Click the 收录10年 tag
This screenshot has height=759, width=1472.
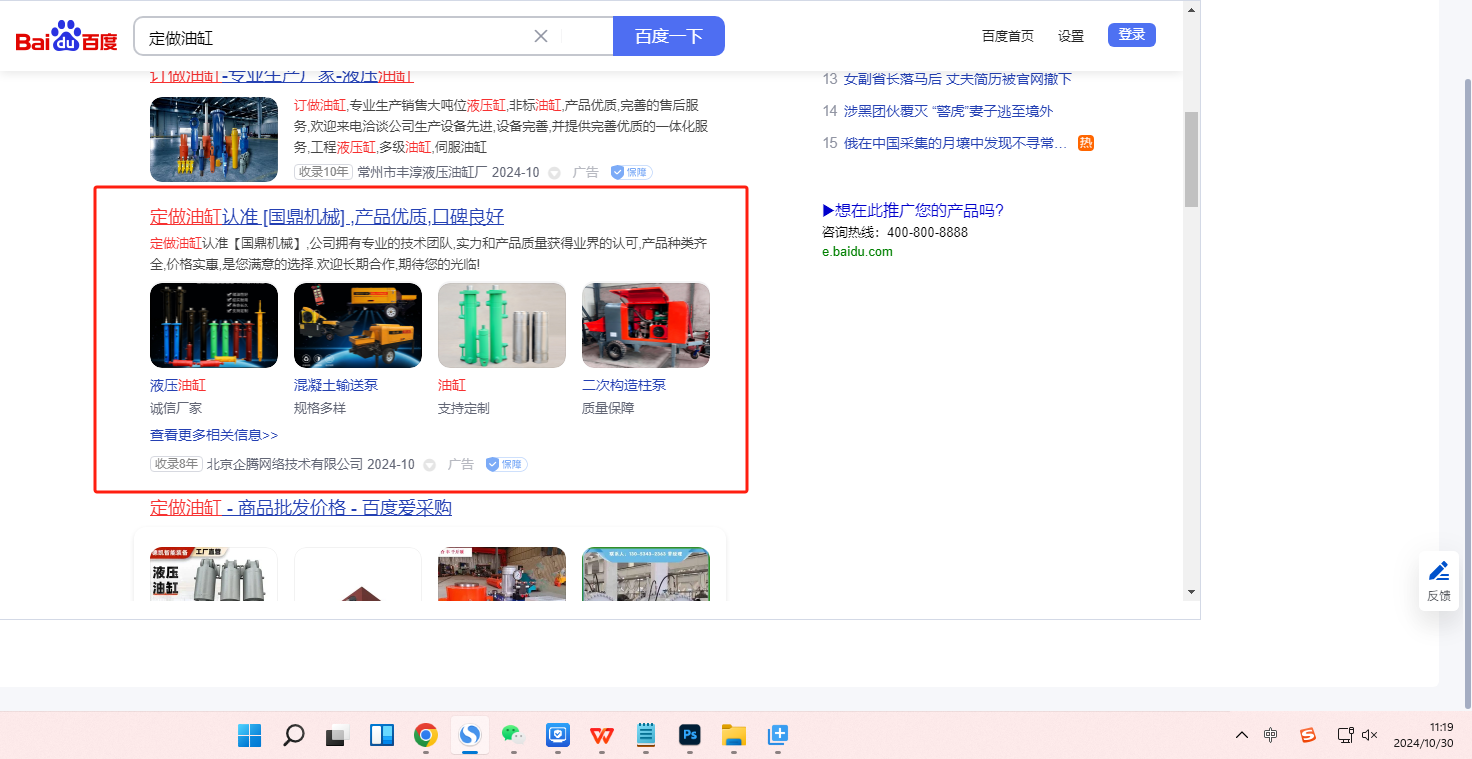[x=323, y=172]
